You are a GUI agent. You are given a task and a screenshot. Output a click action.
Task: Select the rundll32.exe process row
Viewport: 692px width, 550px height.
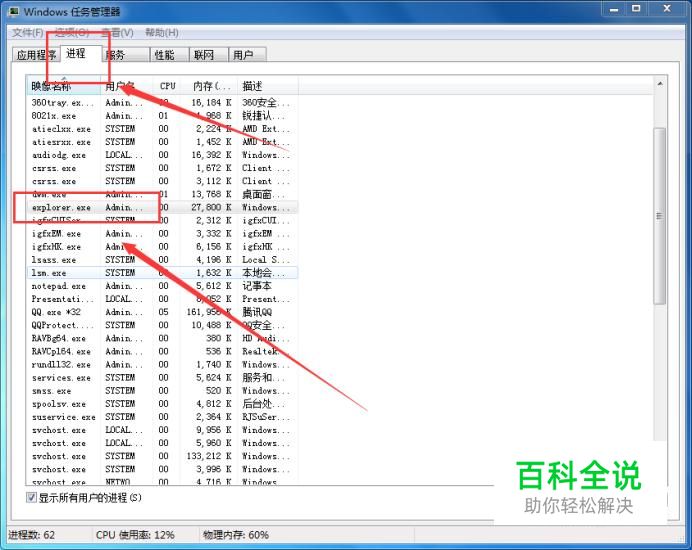click(x=162, y=365)
